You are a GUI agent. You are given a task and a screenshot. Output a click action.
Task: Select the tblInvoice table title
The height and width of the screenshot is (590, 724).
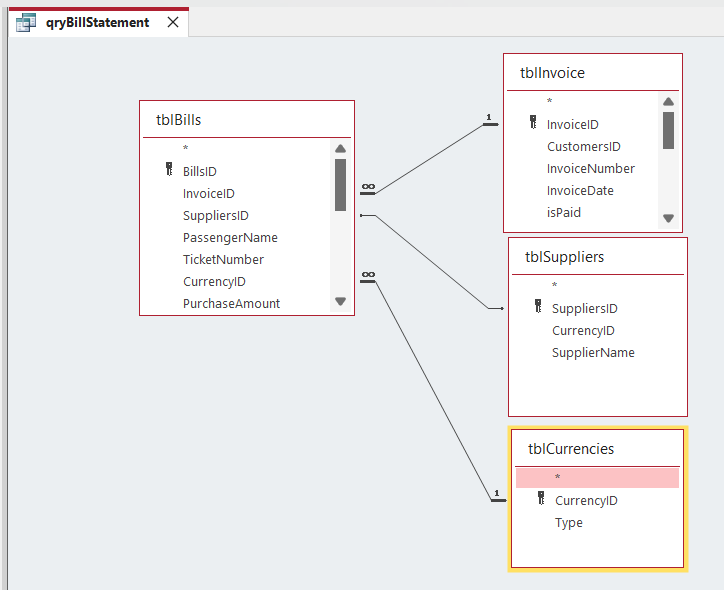tap(552, 73)
